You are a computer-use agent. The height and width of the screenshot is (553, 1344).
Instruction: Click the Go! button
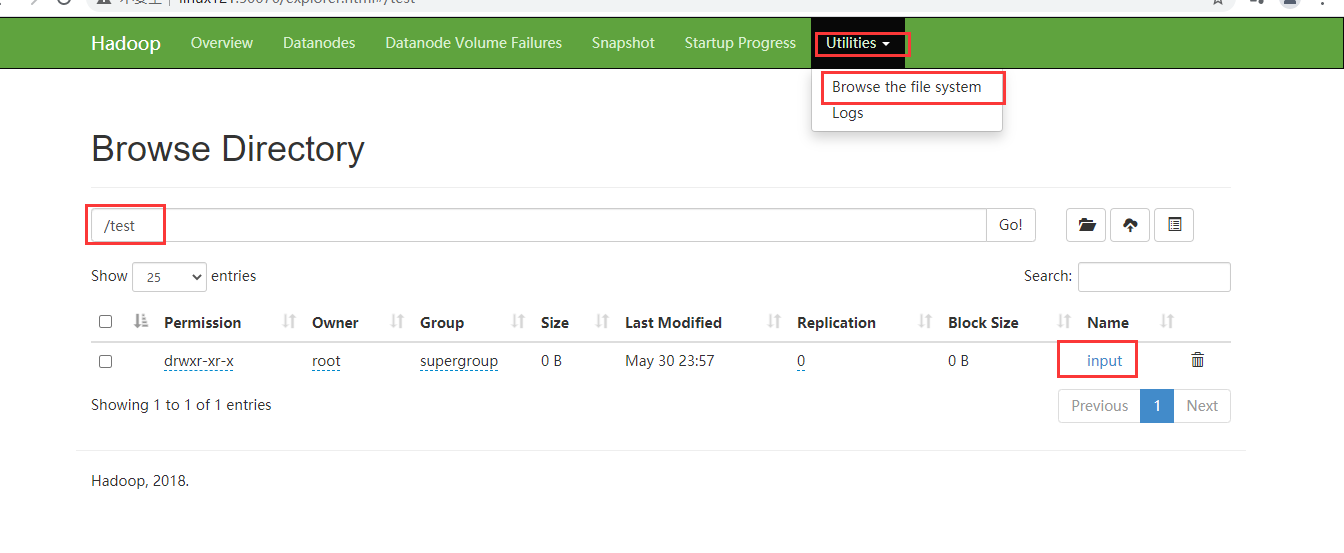(1011, 225)
